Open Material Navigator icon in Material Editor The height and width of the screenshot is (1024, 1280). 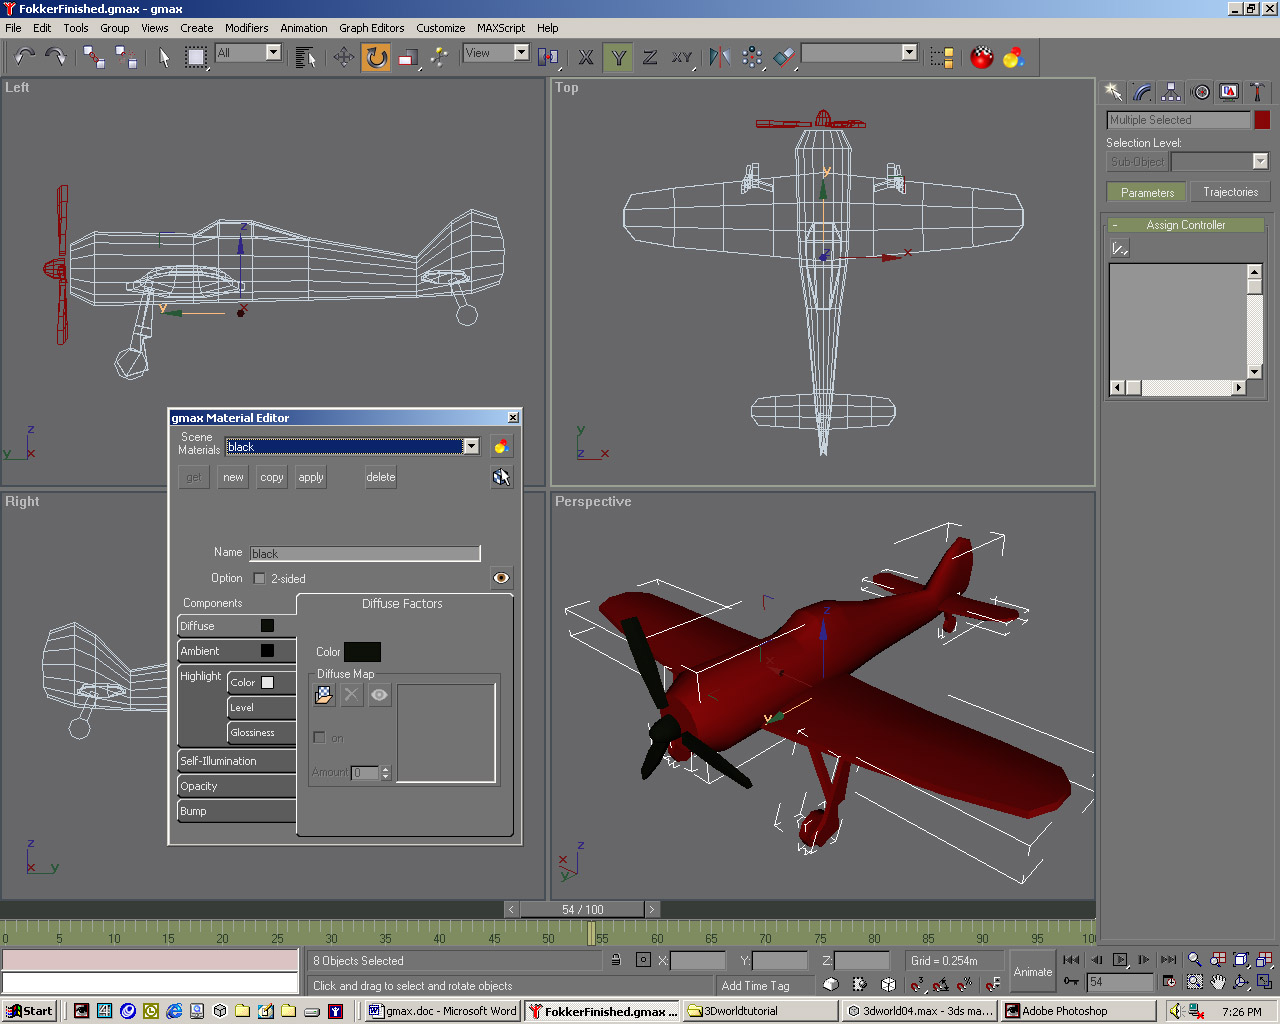501,447
